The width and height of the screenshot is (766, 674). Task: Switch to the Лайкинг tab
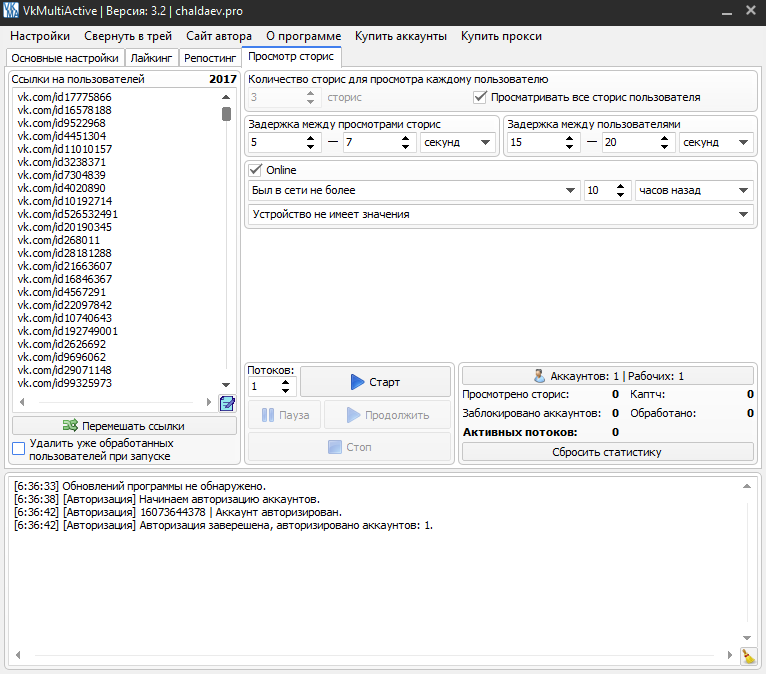click(153, 58)
